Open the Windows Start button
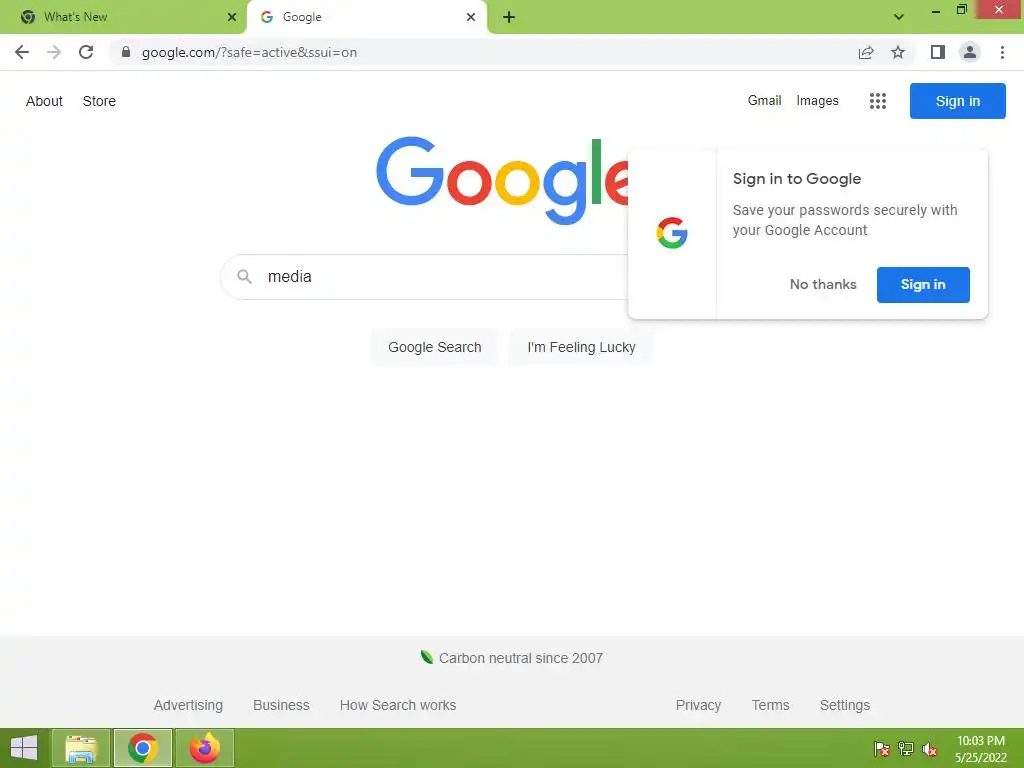Screen dimensions: 1024x768 click(x=24, y=748)
